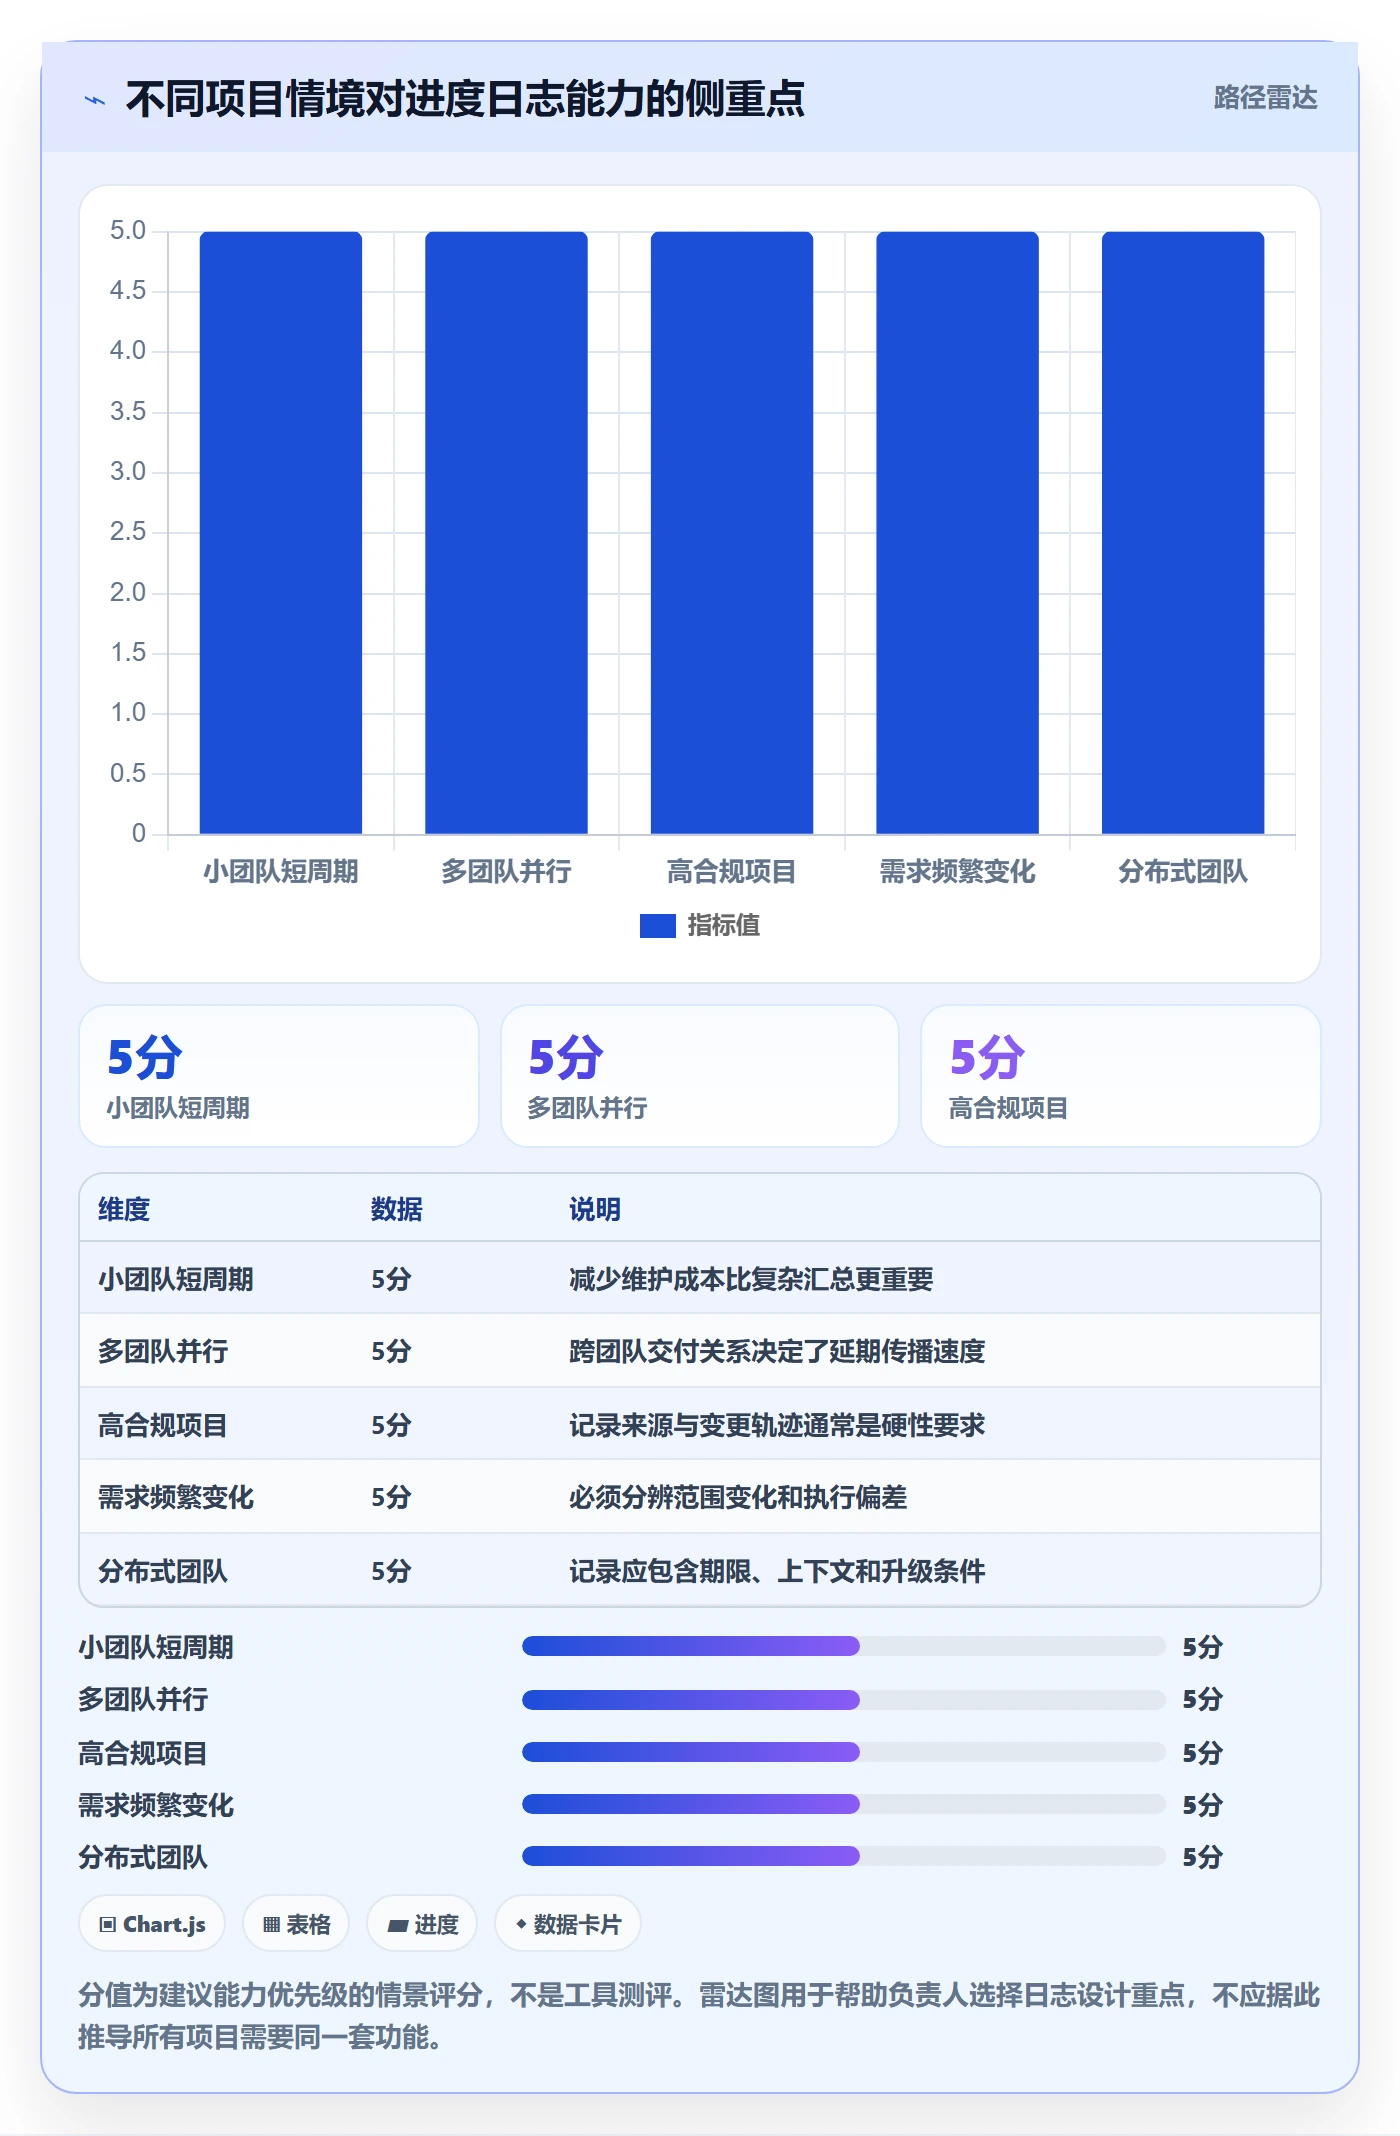Click the 多团队并行 progress bar
The image size is (1400, 2136).
[843, 1699]
